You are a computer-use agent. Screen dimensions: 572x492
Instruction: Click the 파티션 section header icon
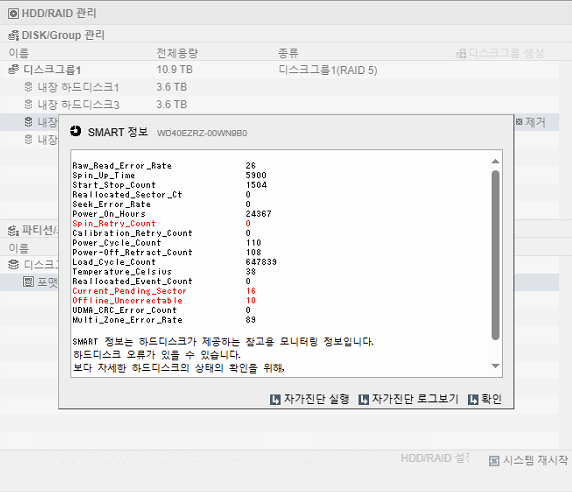click(13, 230)
